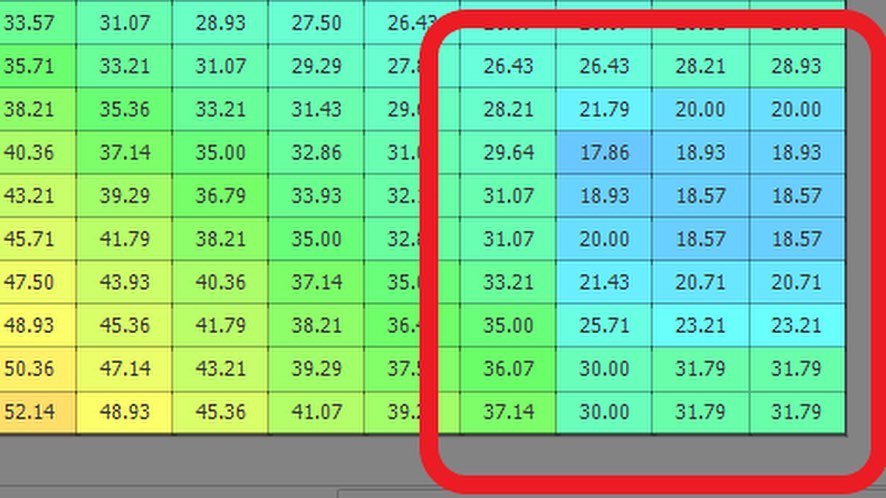
Task: Select the cell containing 47.14
Action: tap(125, 369)
